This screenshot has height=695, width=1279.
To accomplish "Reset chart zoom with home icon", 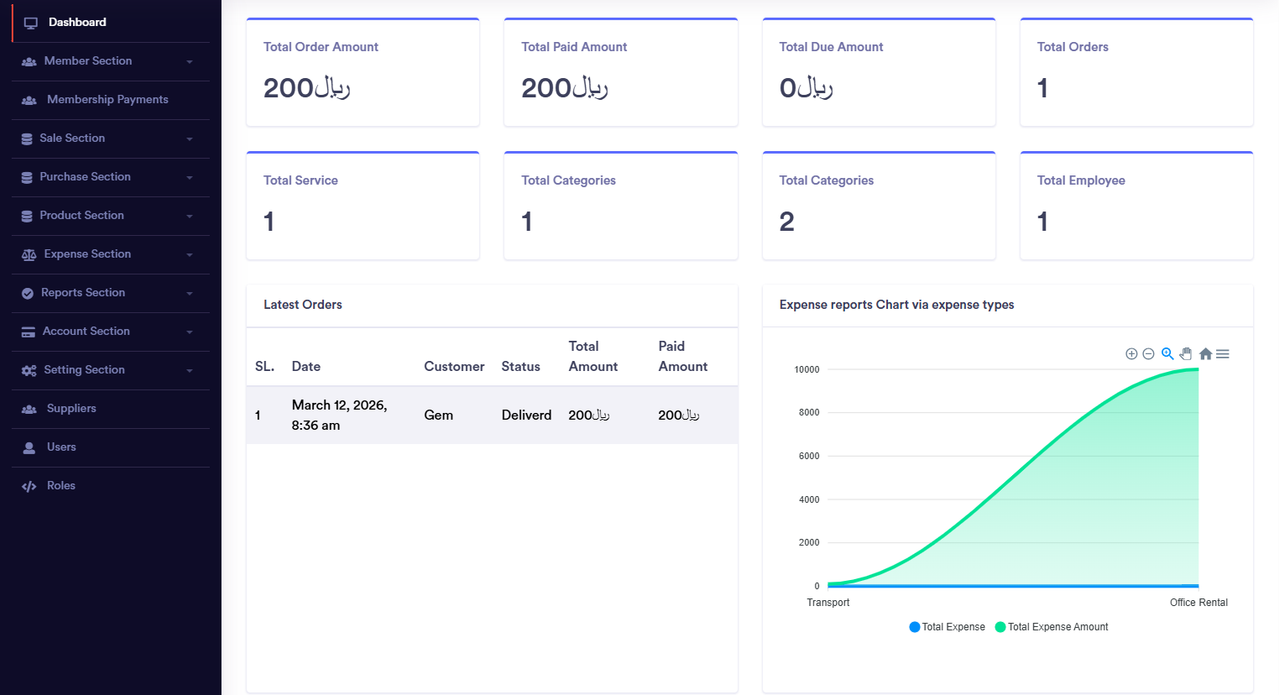I will pos(1205,354).
